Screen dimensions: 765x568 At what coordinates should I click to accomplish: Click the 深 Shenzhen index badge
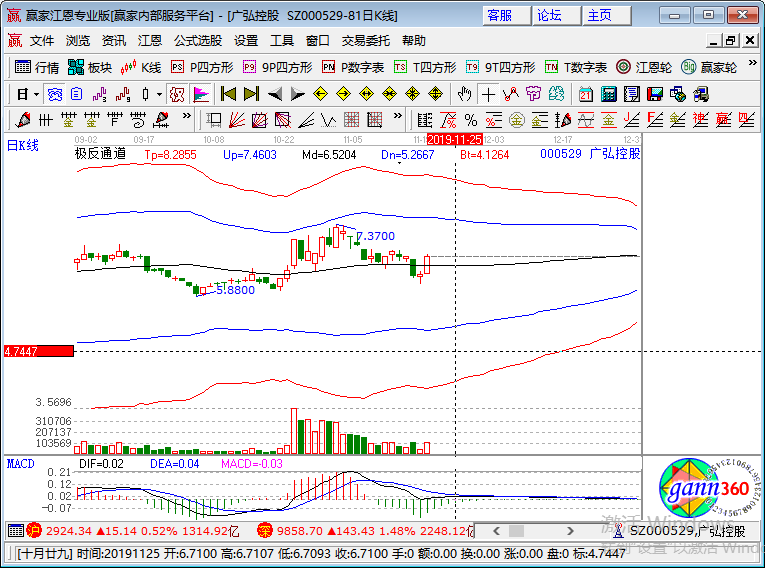pyautogui.click(x=264, y=530)
